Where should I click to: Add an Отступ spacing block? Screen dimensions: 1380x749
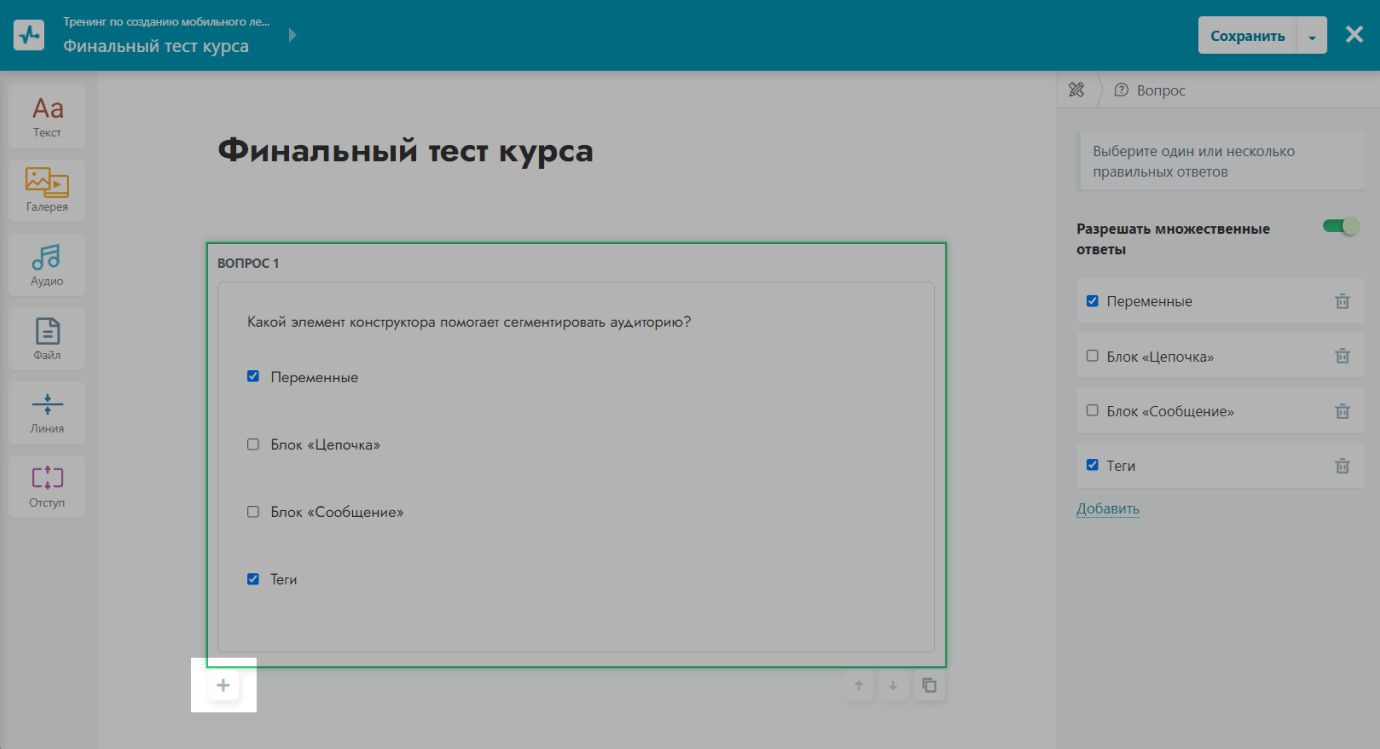(x=47, y=486)
